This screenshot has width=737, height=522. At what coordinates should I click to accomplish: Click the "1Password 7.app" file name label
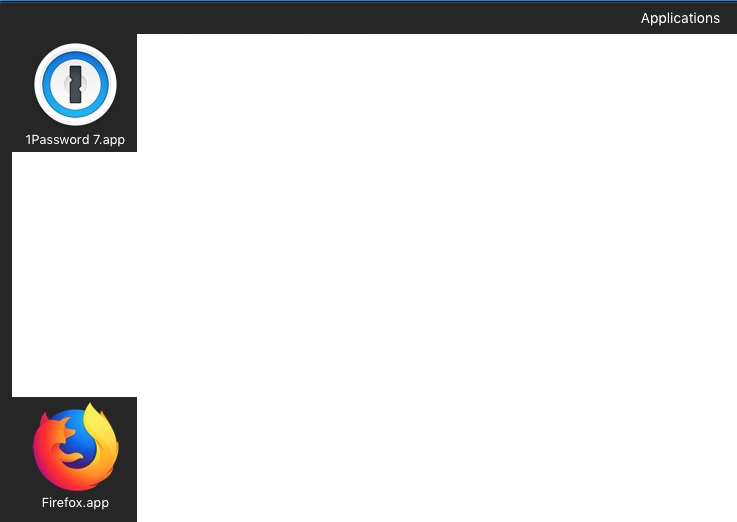coord(75,140)
